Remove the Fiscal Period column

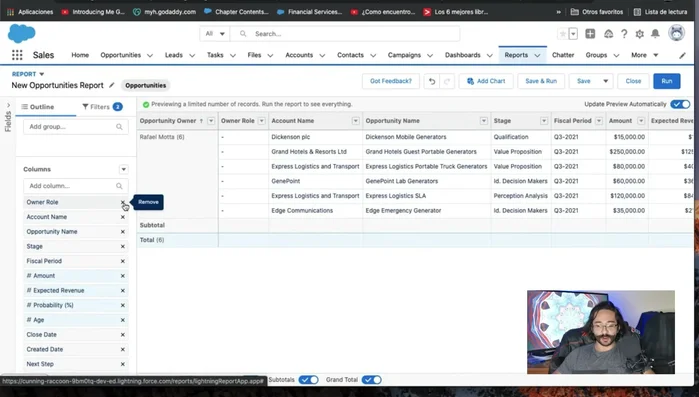[x=123, y=261]
